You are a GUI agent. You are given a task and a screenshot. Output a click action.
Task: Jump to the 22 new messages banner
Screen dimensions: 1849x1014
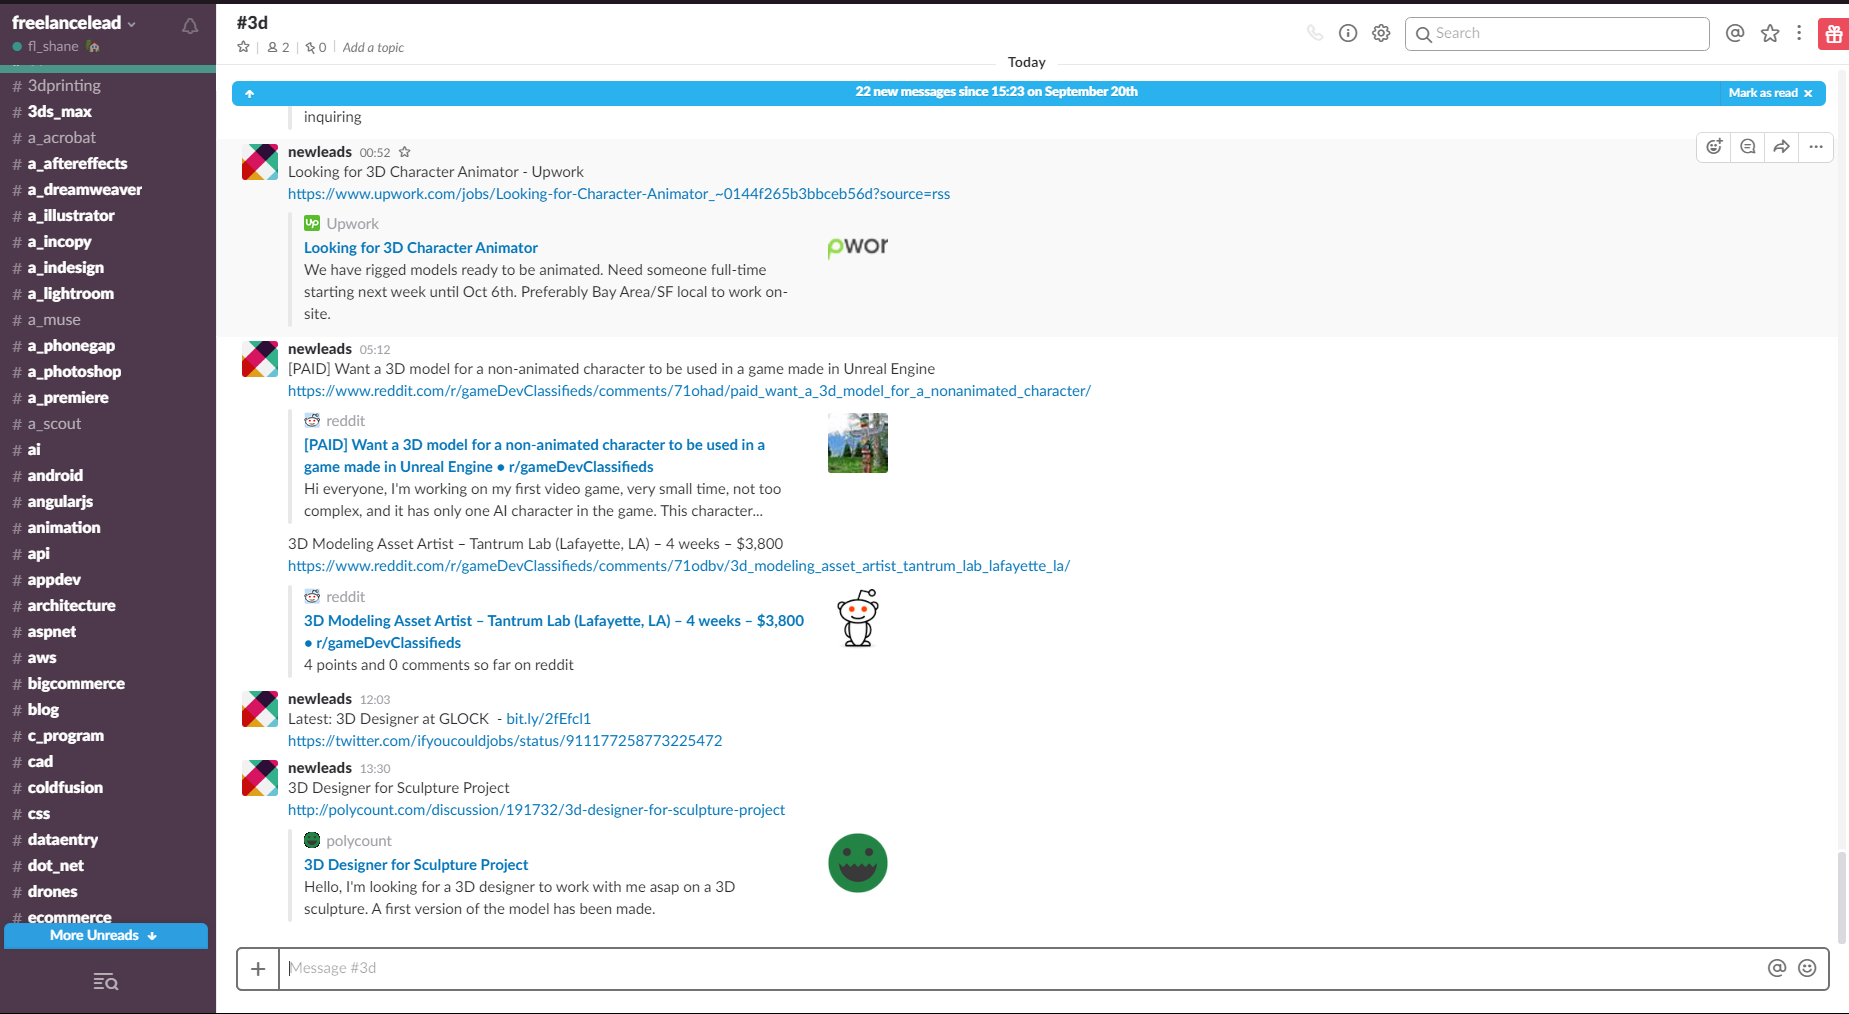[x=996, y=92]
